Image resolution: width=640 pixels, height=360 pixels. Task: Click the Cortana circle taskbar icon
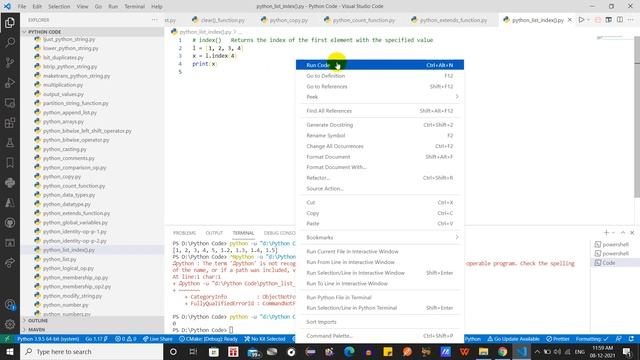pos(173,351)
